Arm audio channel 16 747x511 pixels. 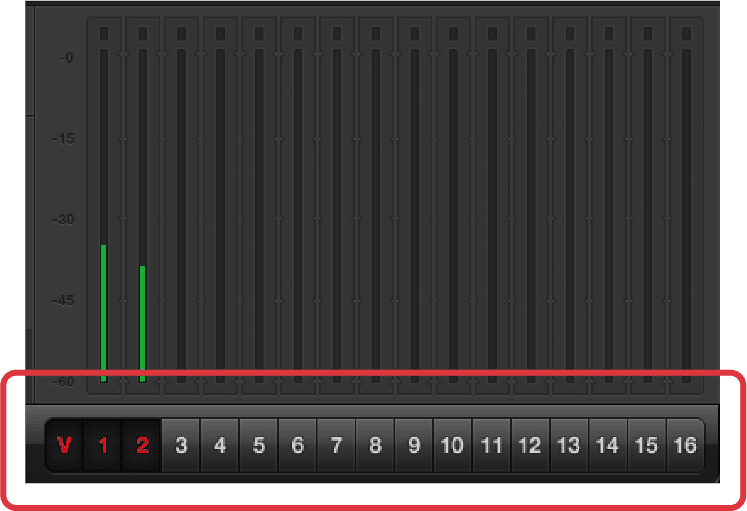click(685, 445)
